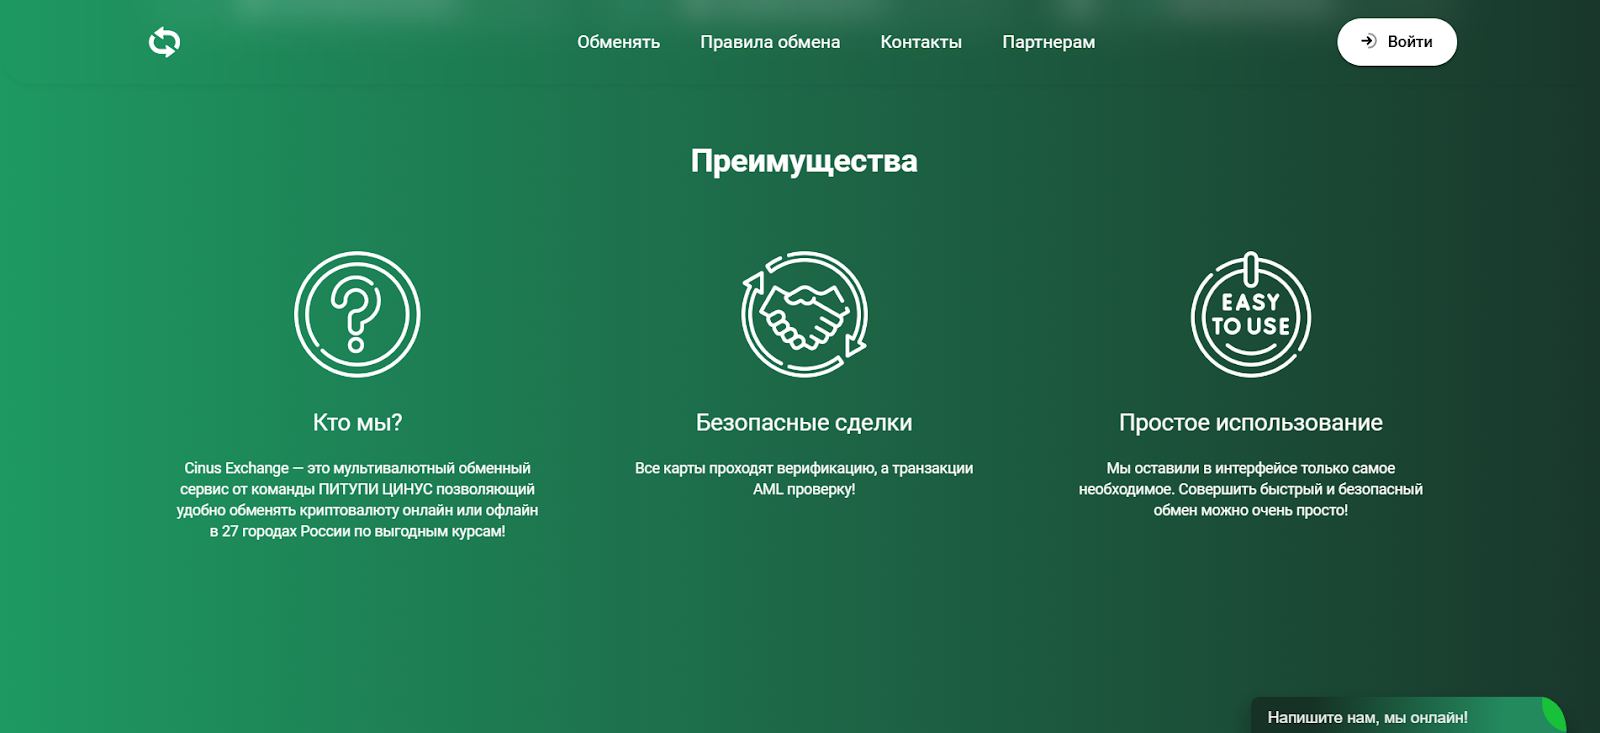The width and height of the screenshot is (1600, 733).
Task: Click the AML verification description text
Action: pyautogui.click(x=804, y=478)
